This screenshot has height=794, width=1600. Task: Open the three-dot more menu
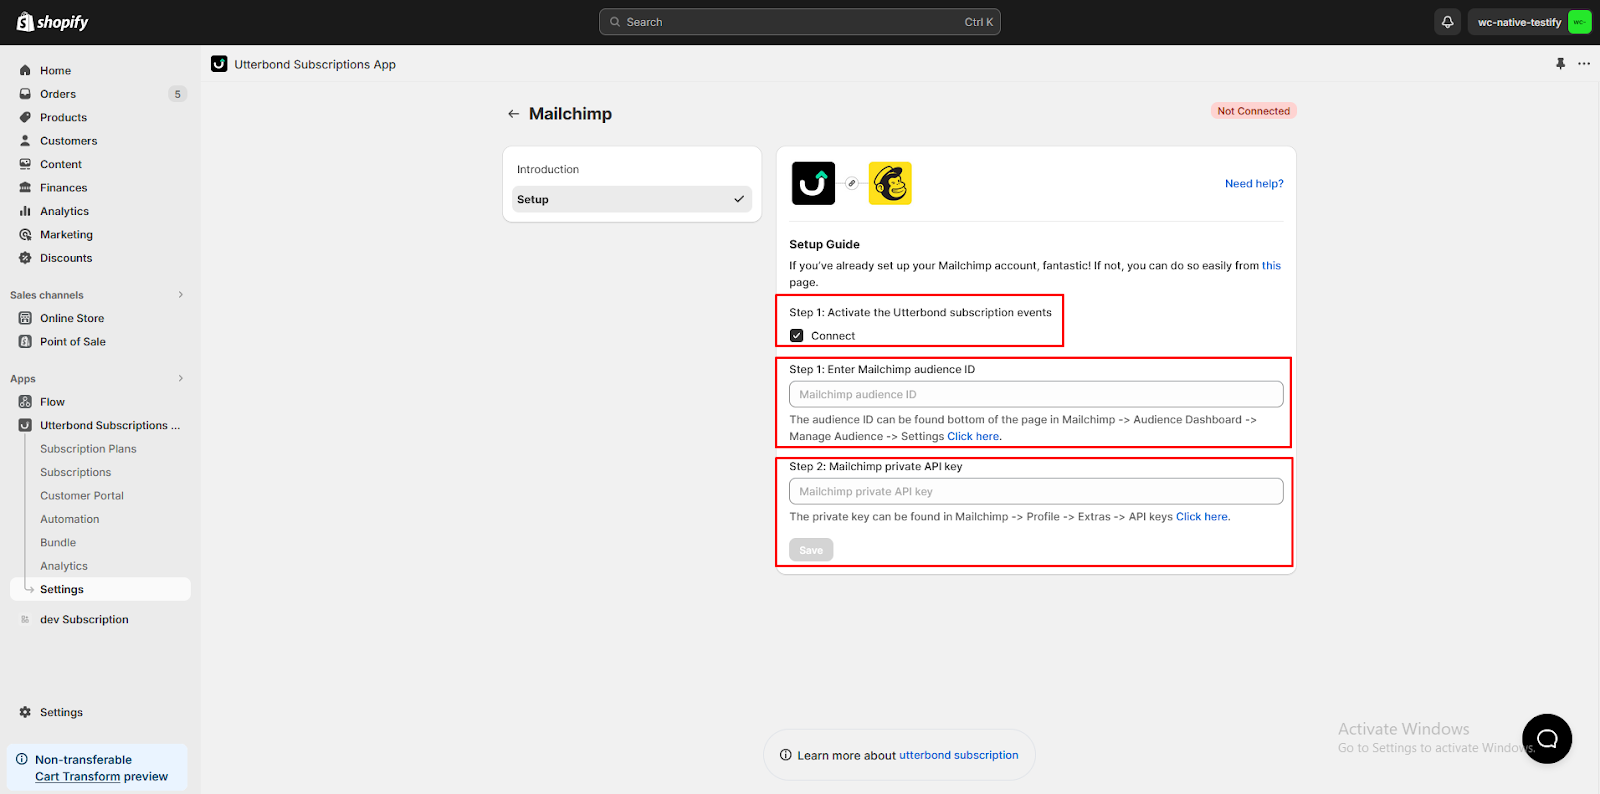click(x=1584, y=64)
